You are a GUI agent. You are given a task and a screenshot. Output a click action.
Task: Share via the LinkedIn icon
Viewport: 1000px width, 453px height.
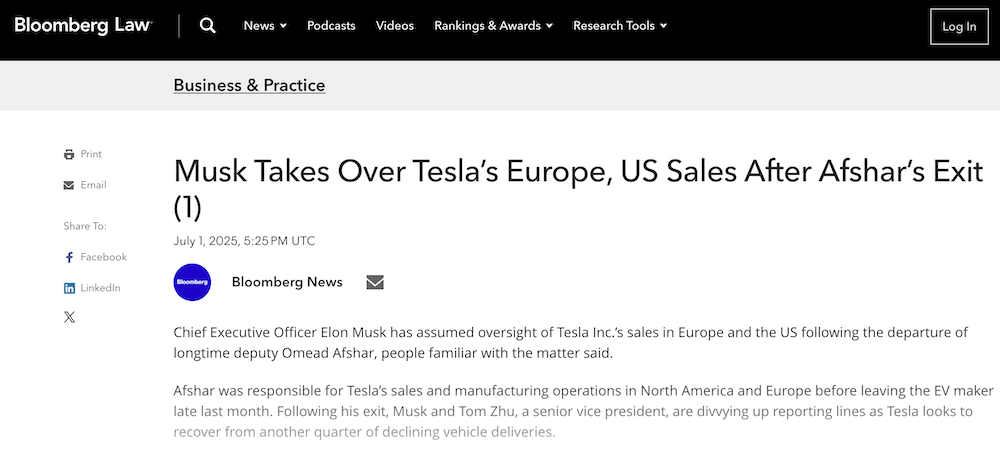coord(69,288)
